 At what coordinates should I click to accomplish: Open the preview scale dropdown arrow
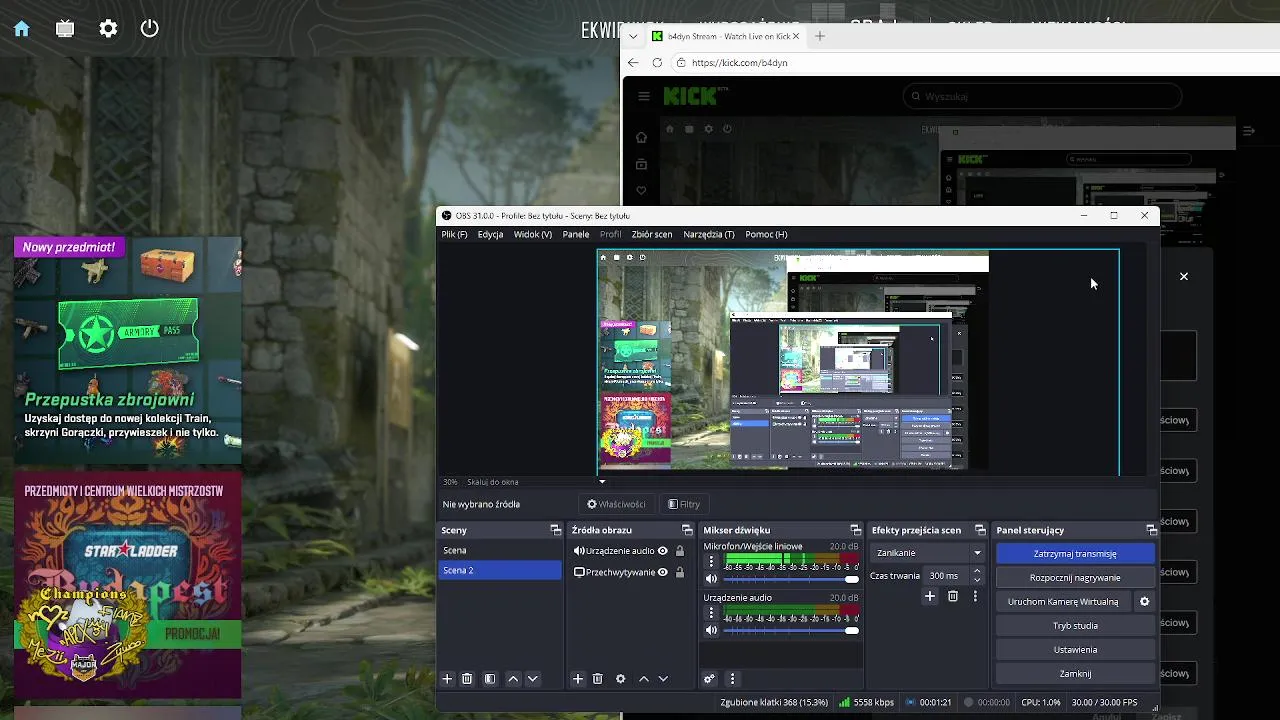click(x=602, y=482)
